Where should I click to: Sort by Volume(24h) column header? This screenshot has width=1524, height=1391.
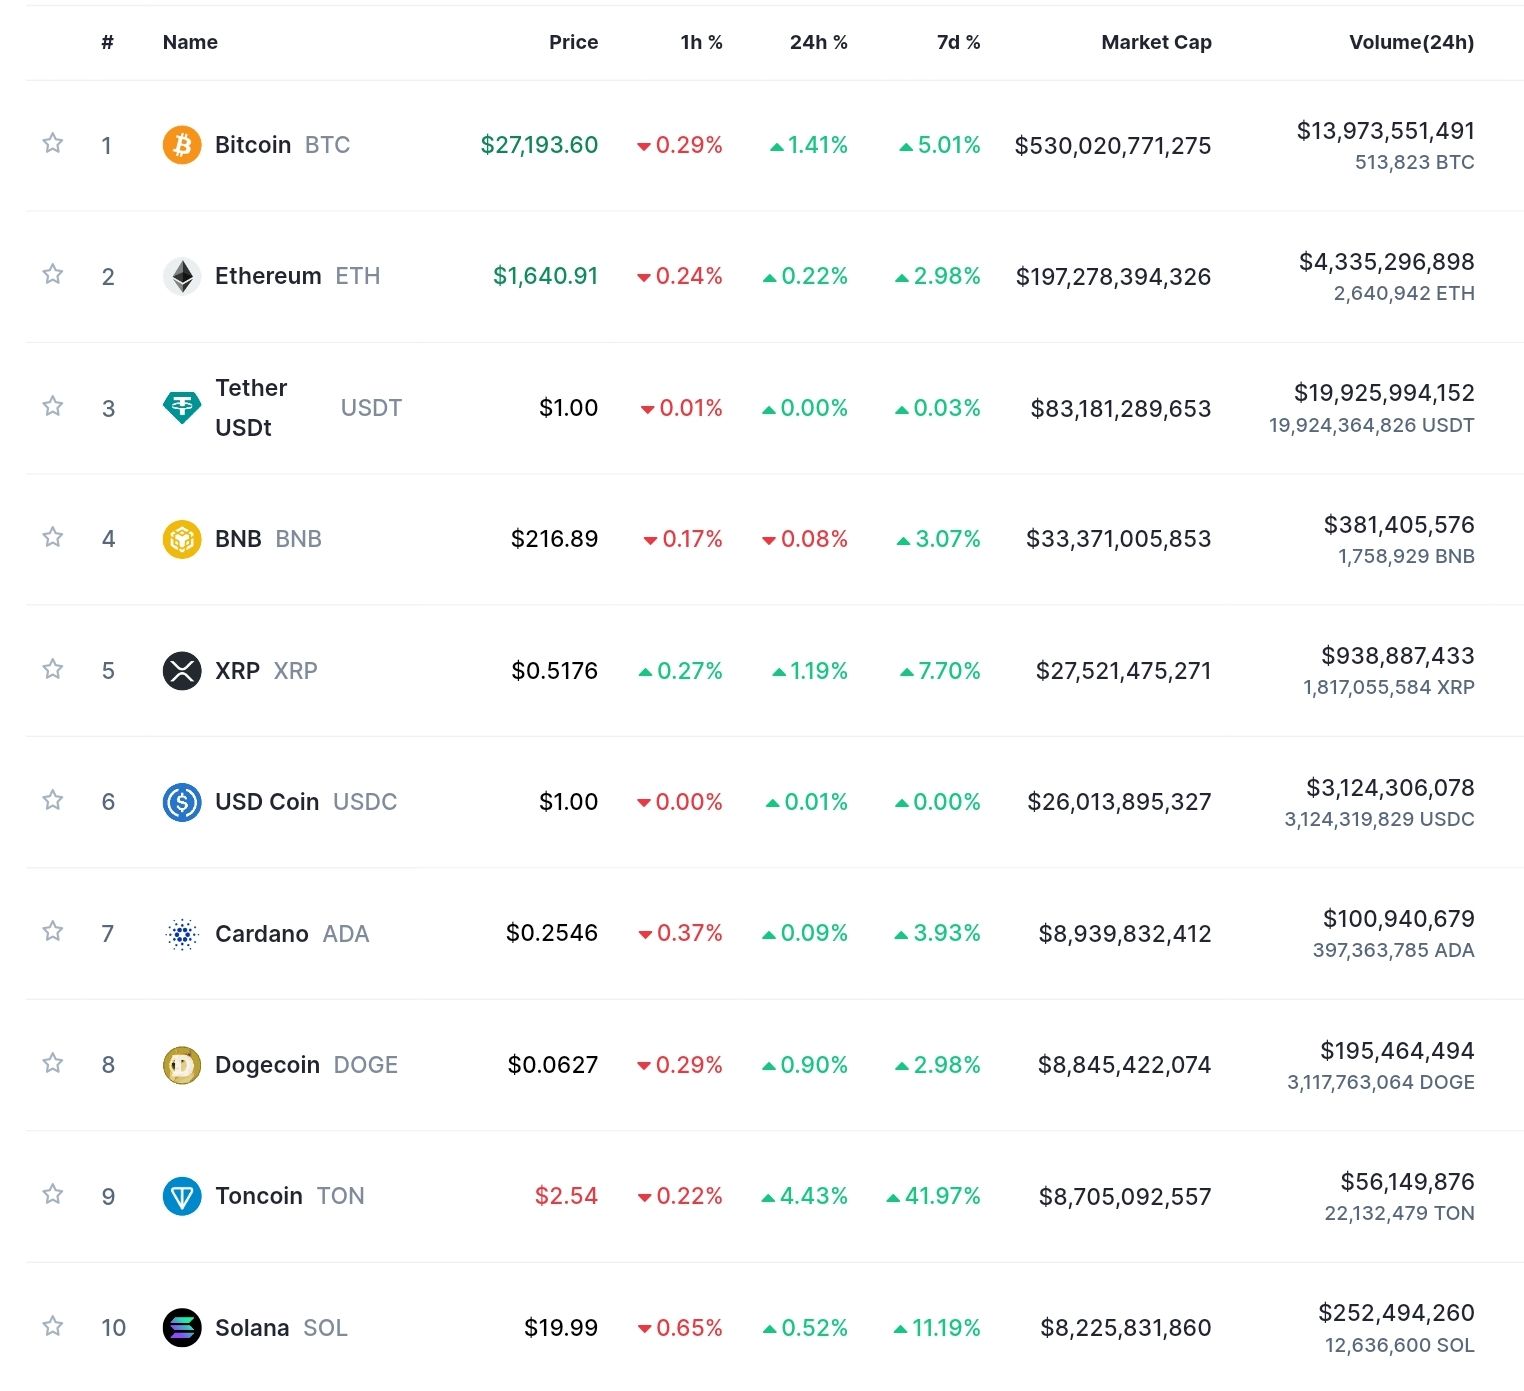click(x=1411, y=42)
